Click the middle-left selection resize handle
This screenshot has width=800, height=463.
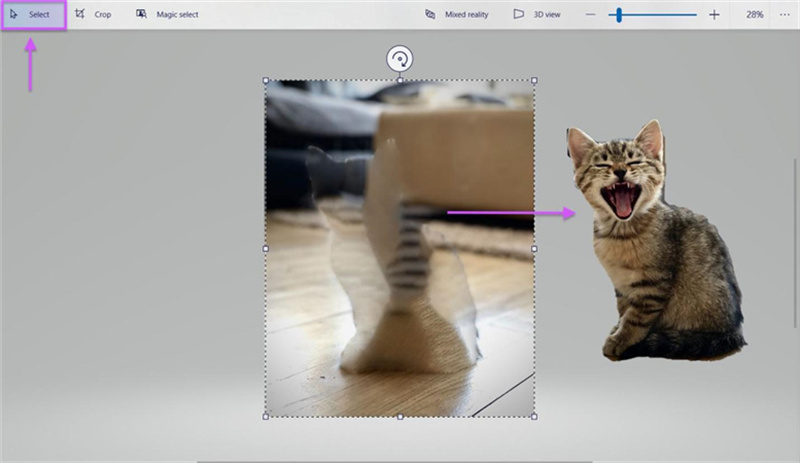266,248
